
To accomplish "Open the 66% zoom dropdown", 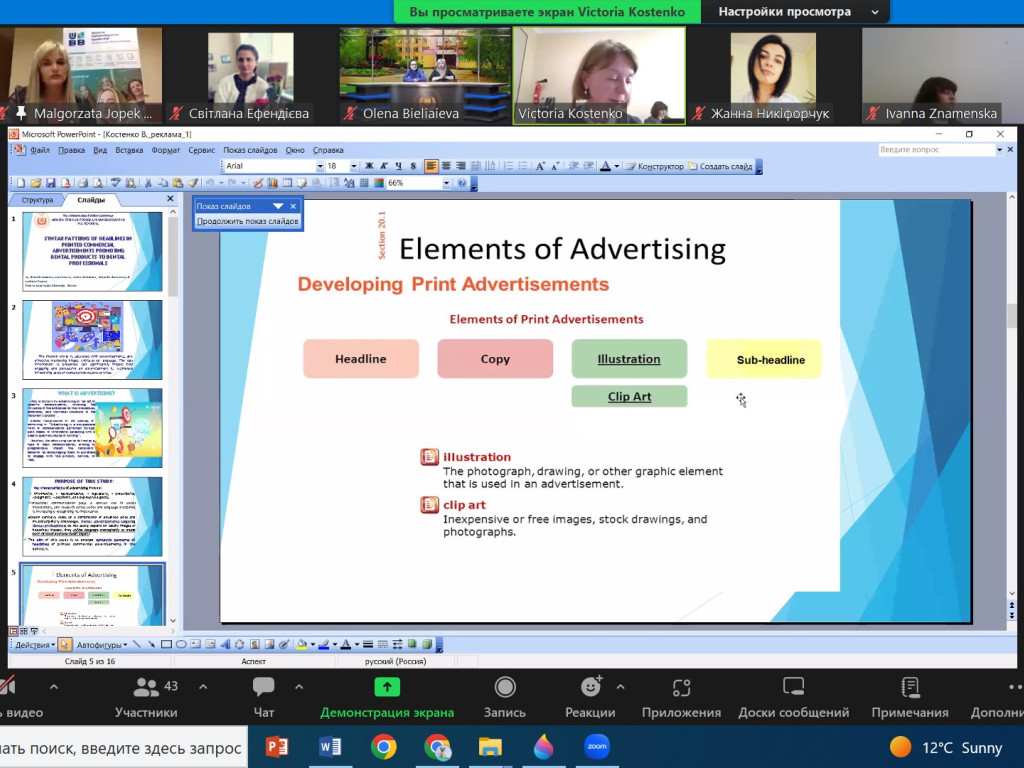I will [447, 184].
